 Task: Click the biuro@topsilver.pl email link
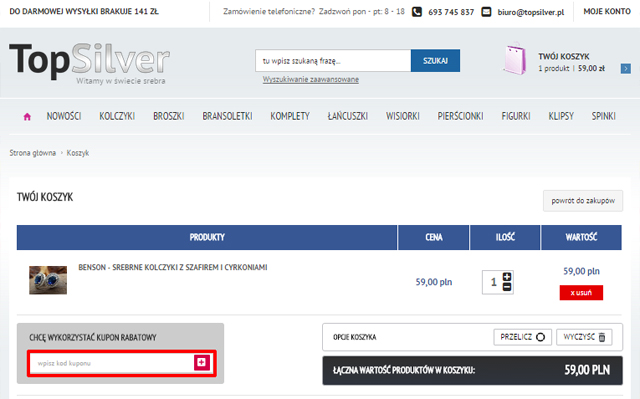pos(531,12)
